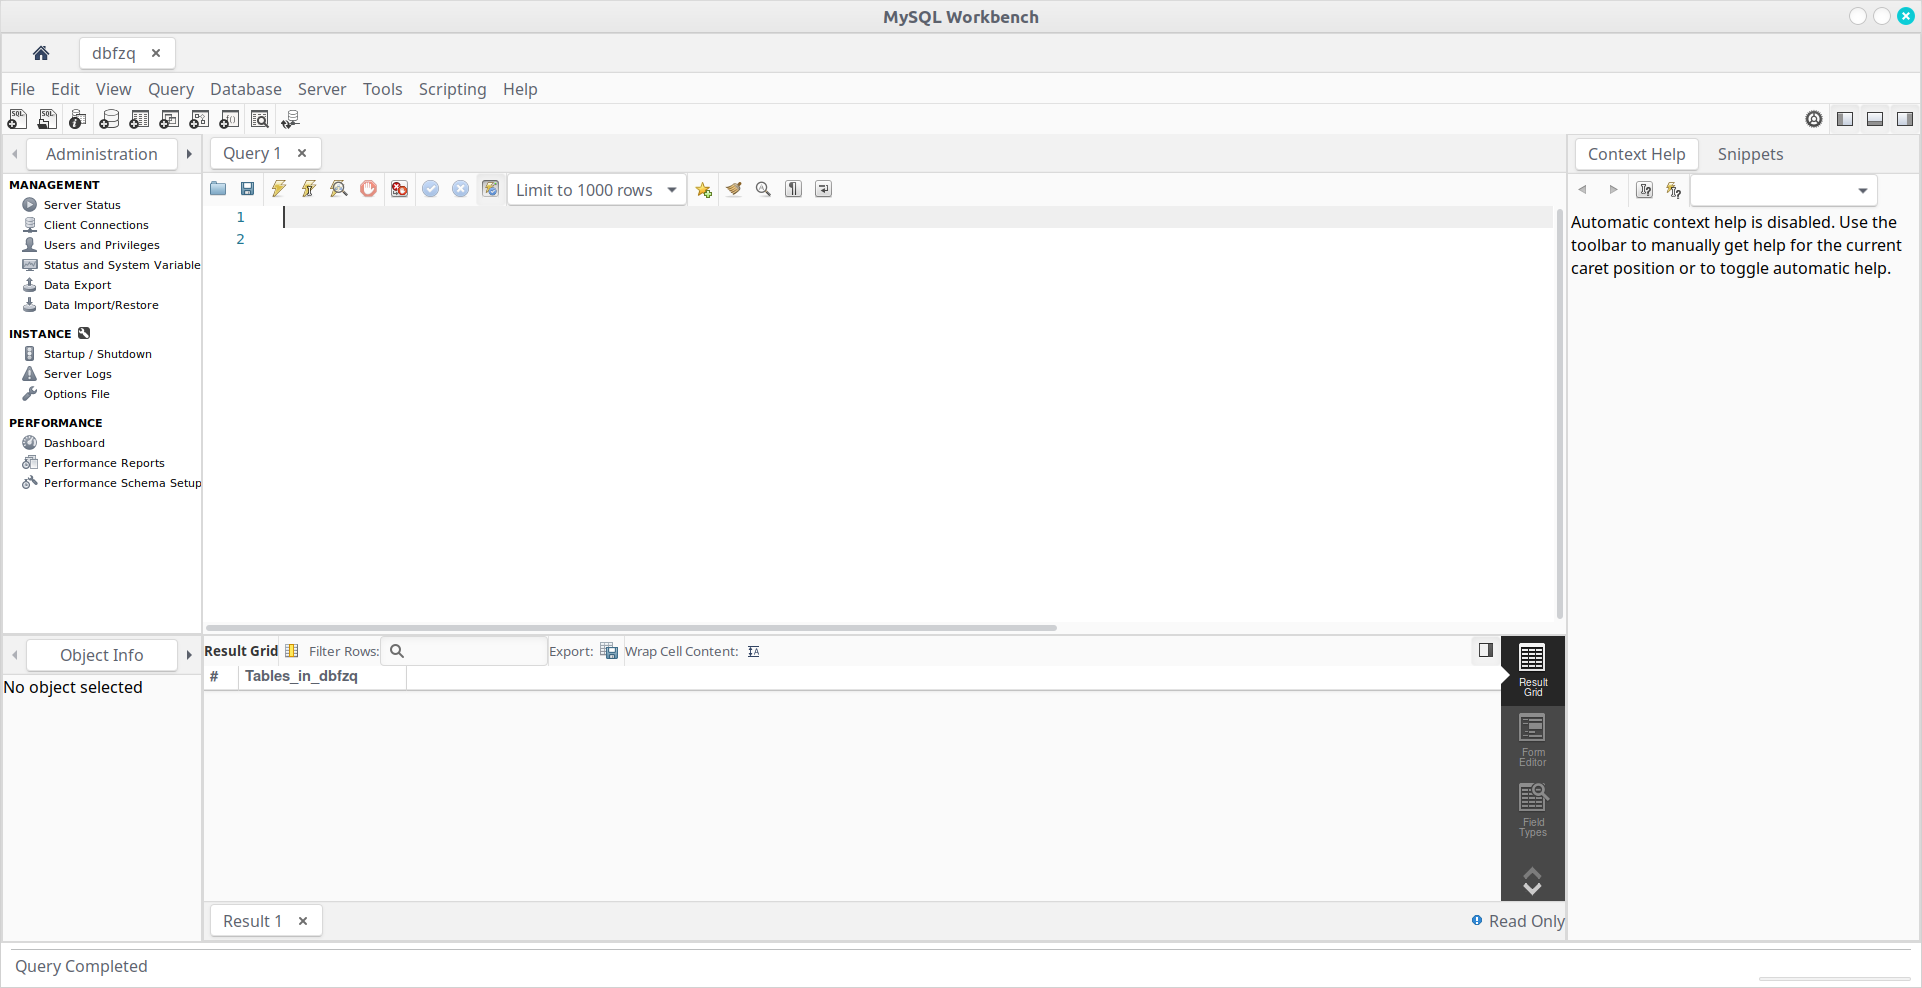The width and height of the screenshot is (1922, 988).
Task: Toggle result side panel visibility button
Action: (x=1486, y=650)
